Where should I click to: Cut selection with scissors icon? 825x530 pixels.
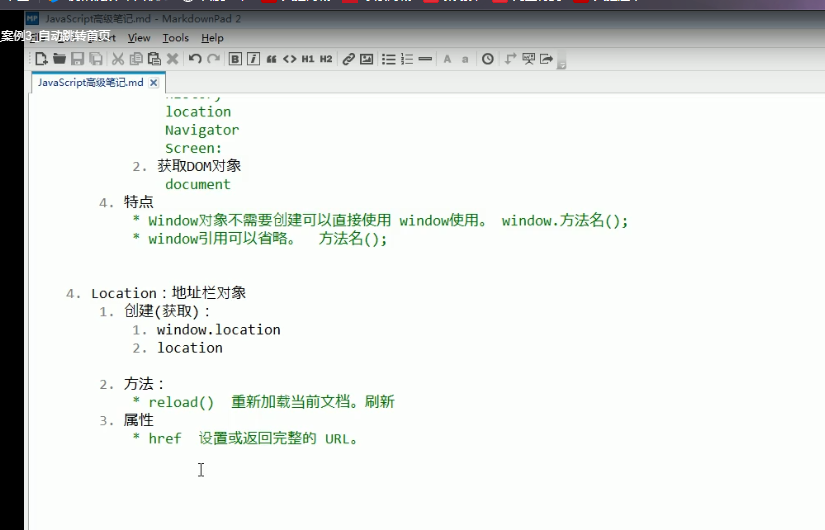click(x=118, y=59)
